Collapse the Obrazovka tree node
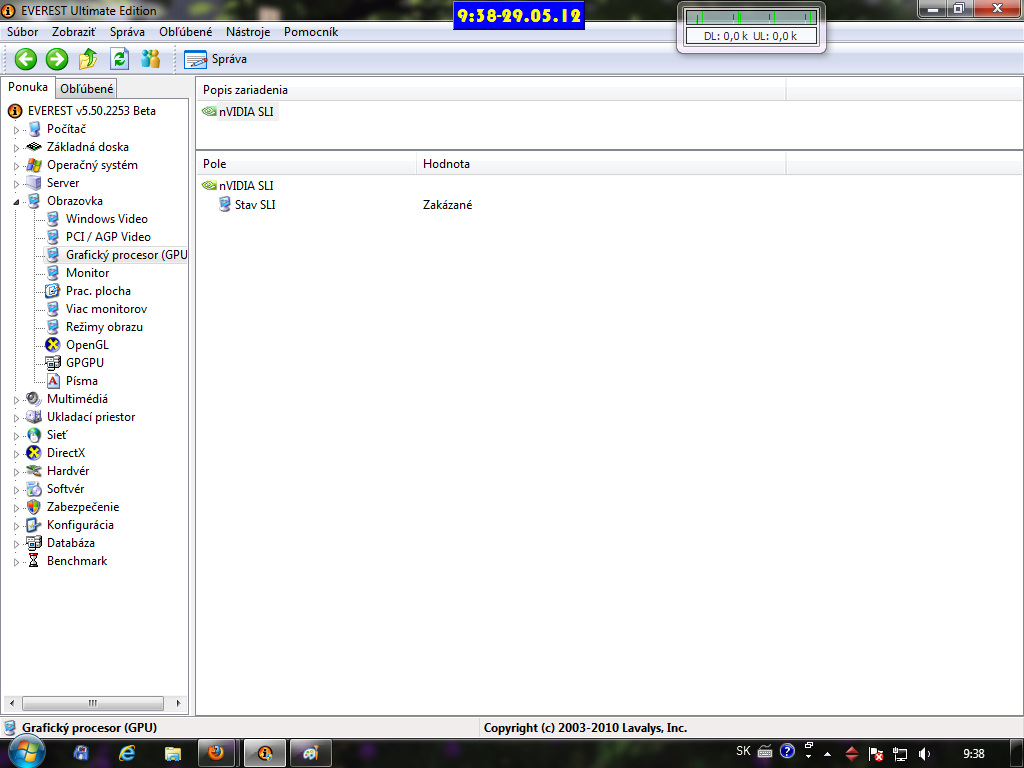The image size is (1024, 768). point(16,202)
